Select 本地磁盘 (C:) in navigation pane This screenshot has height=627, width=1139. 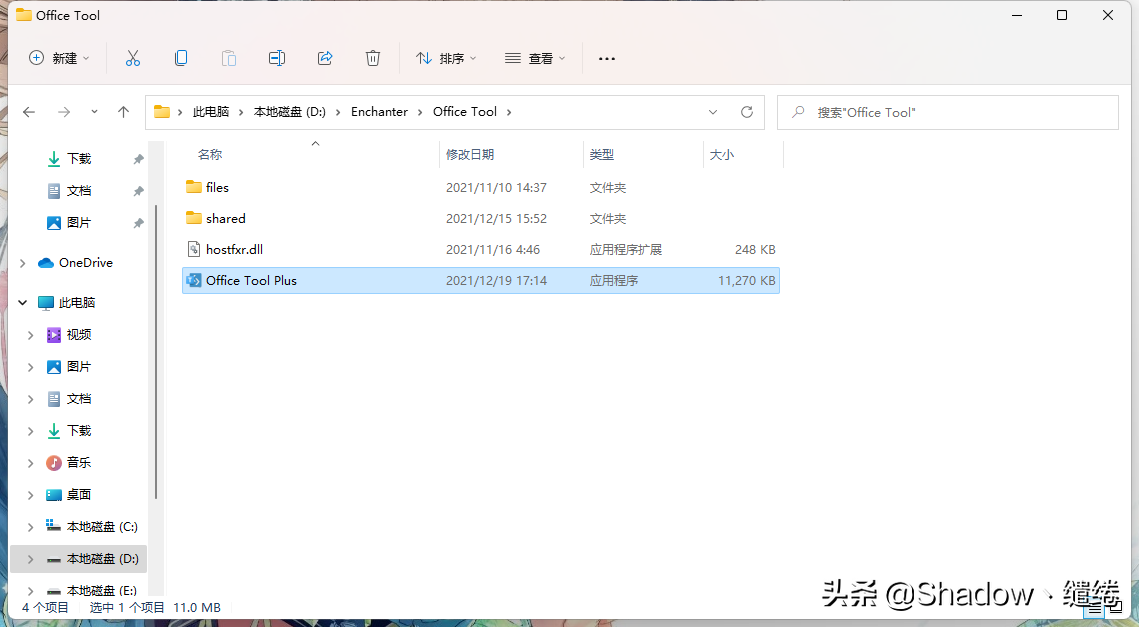tap(102, 527)
